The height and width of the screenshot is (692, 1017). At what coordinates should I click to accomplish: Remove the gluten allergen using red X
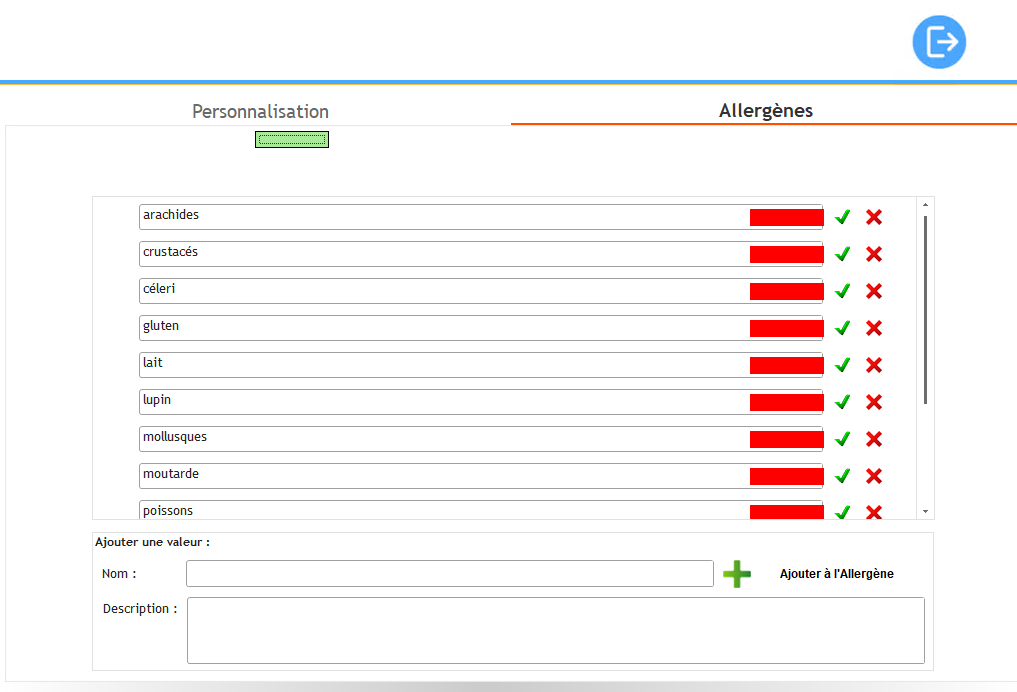tap(873, 328)
